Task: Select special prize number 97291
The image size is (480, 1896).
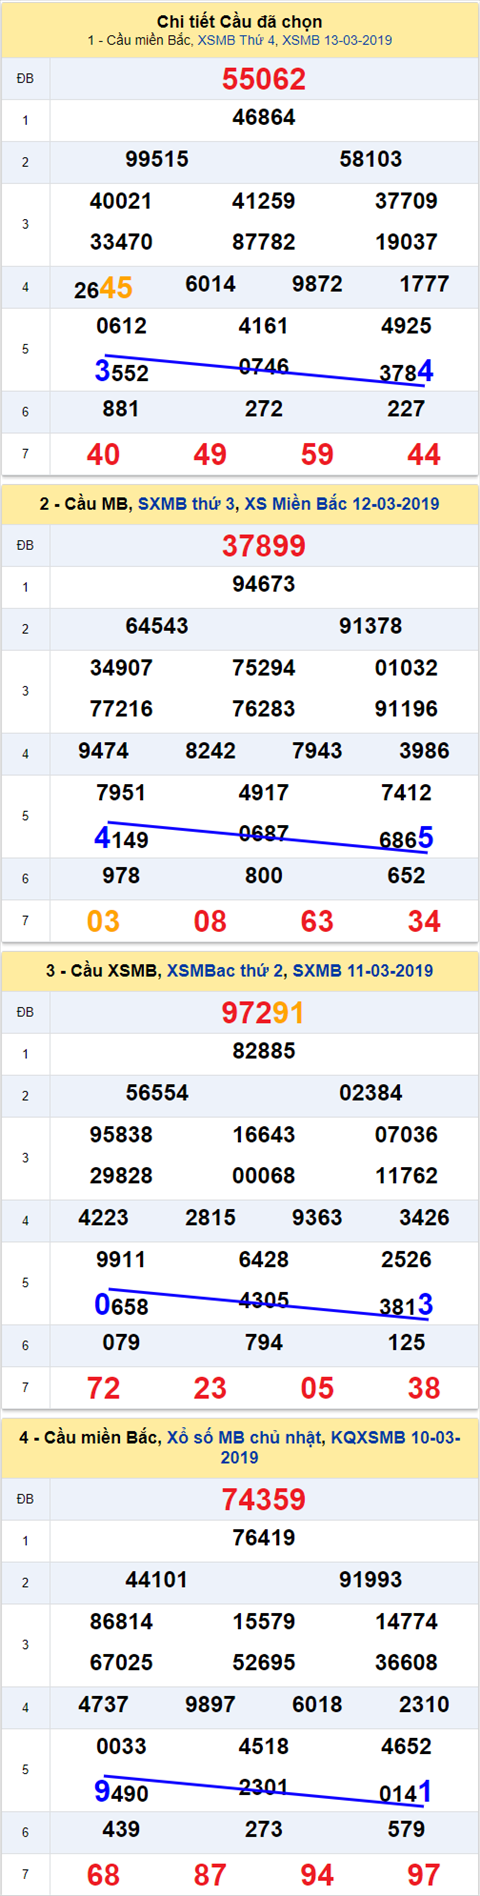Action: point(263,1013)
